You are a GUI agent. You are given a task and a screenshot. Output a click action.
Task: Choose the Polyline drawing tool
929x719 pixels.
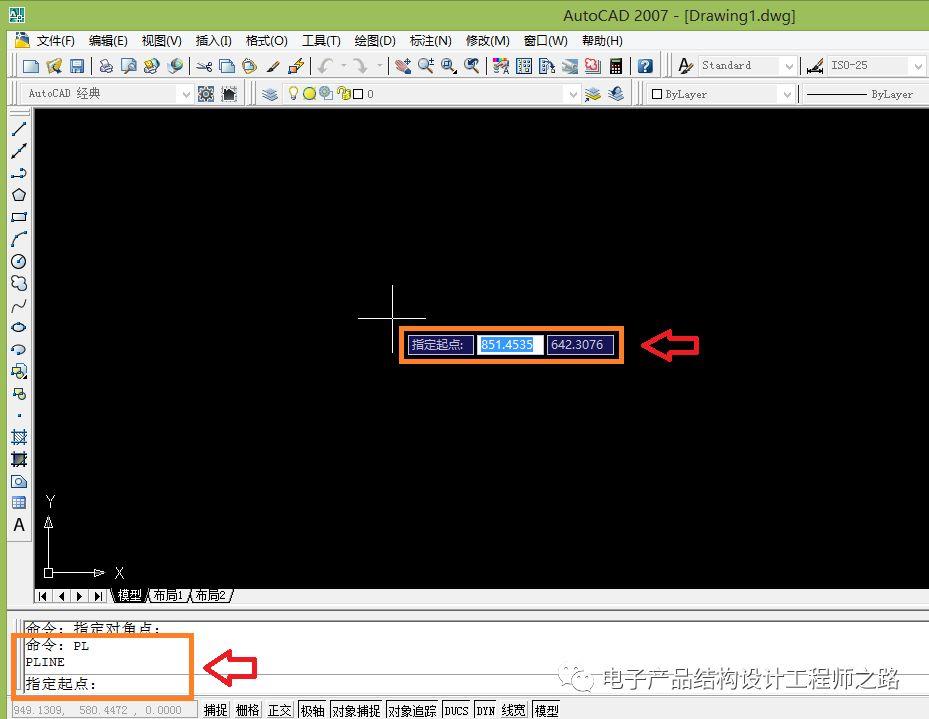(19, 173)
